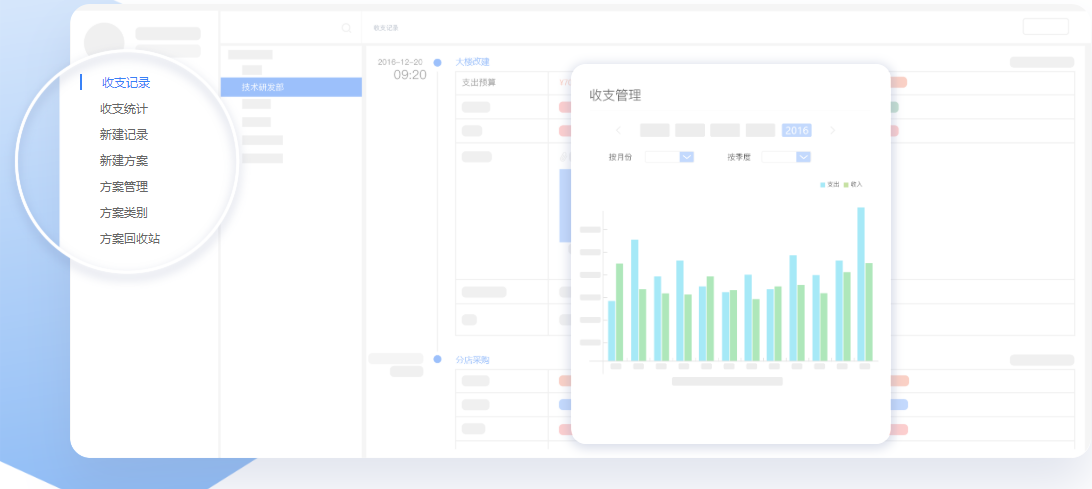
Task: Open 收支统计 in the sidebar menu
Action: (124, 109)
